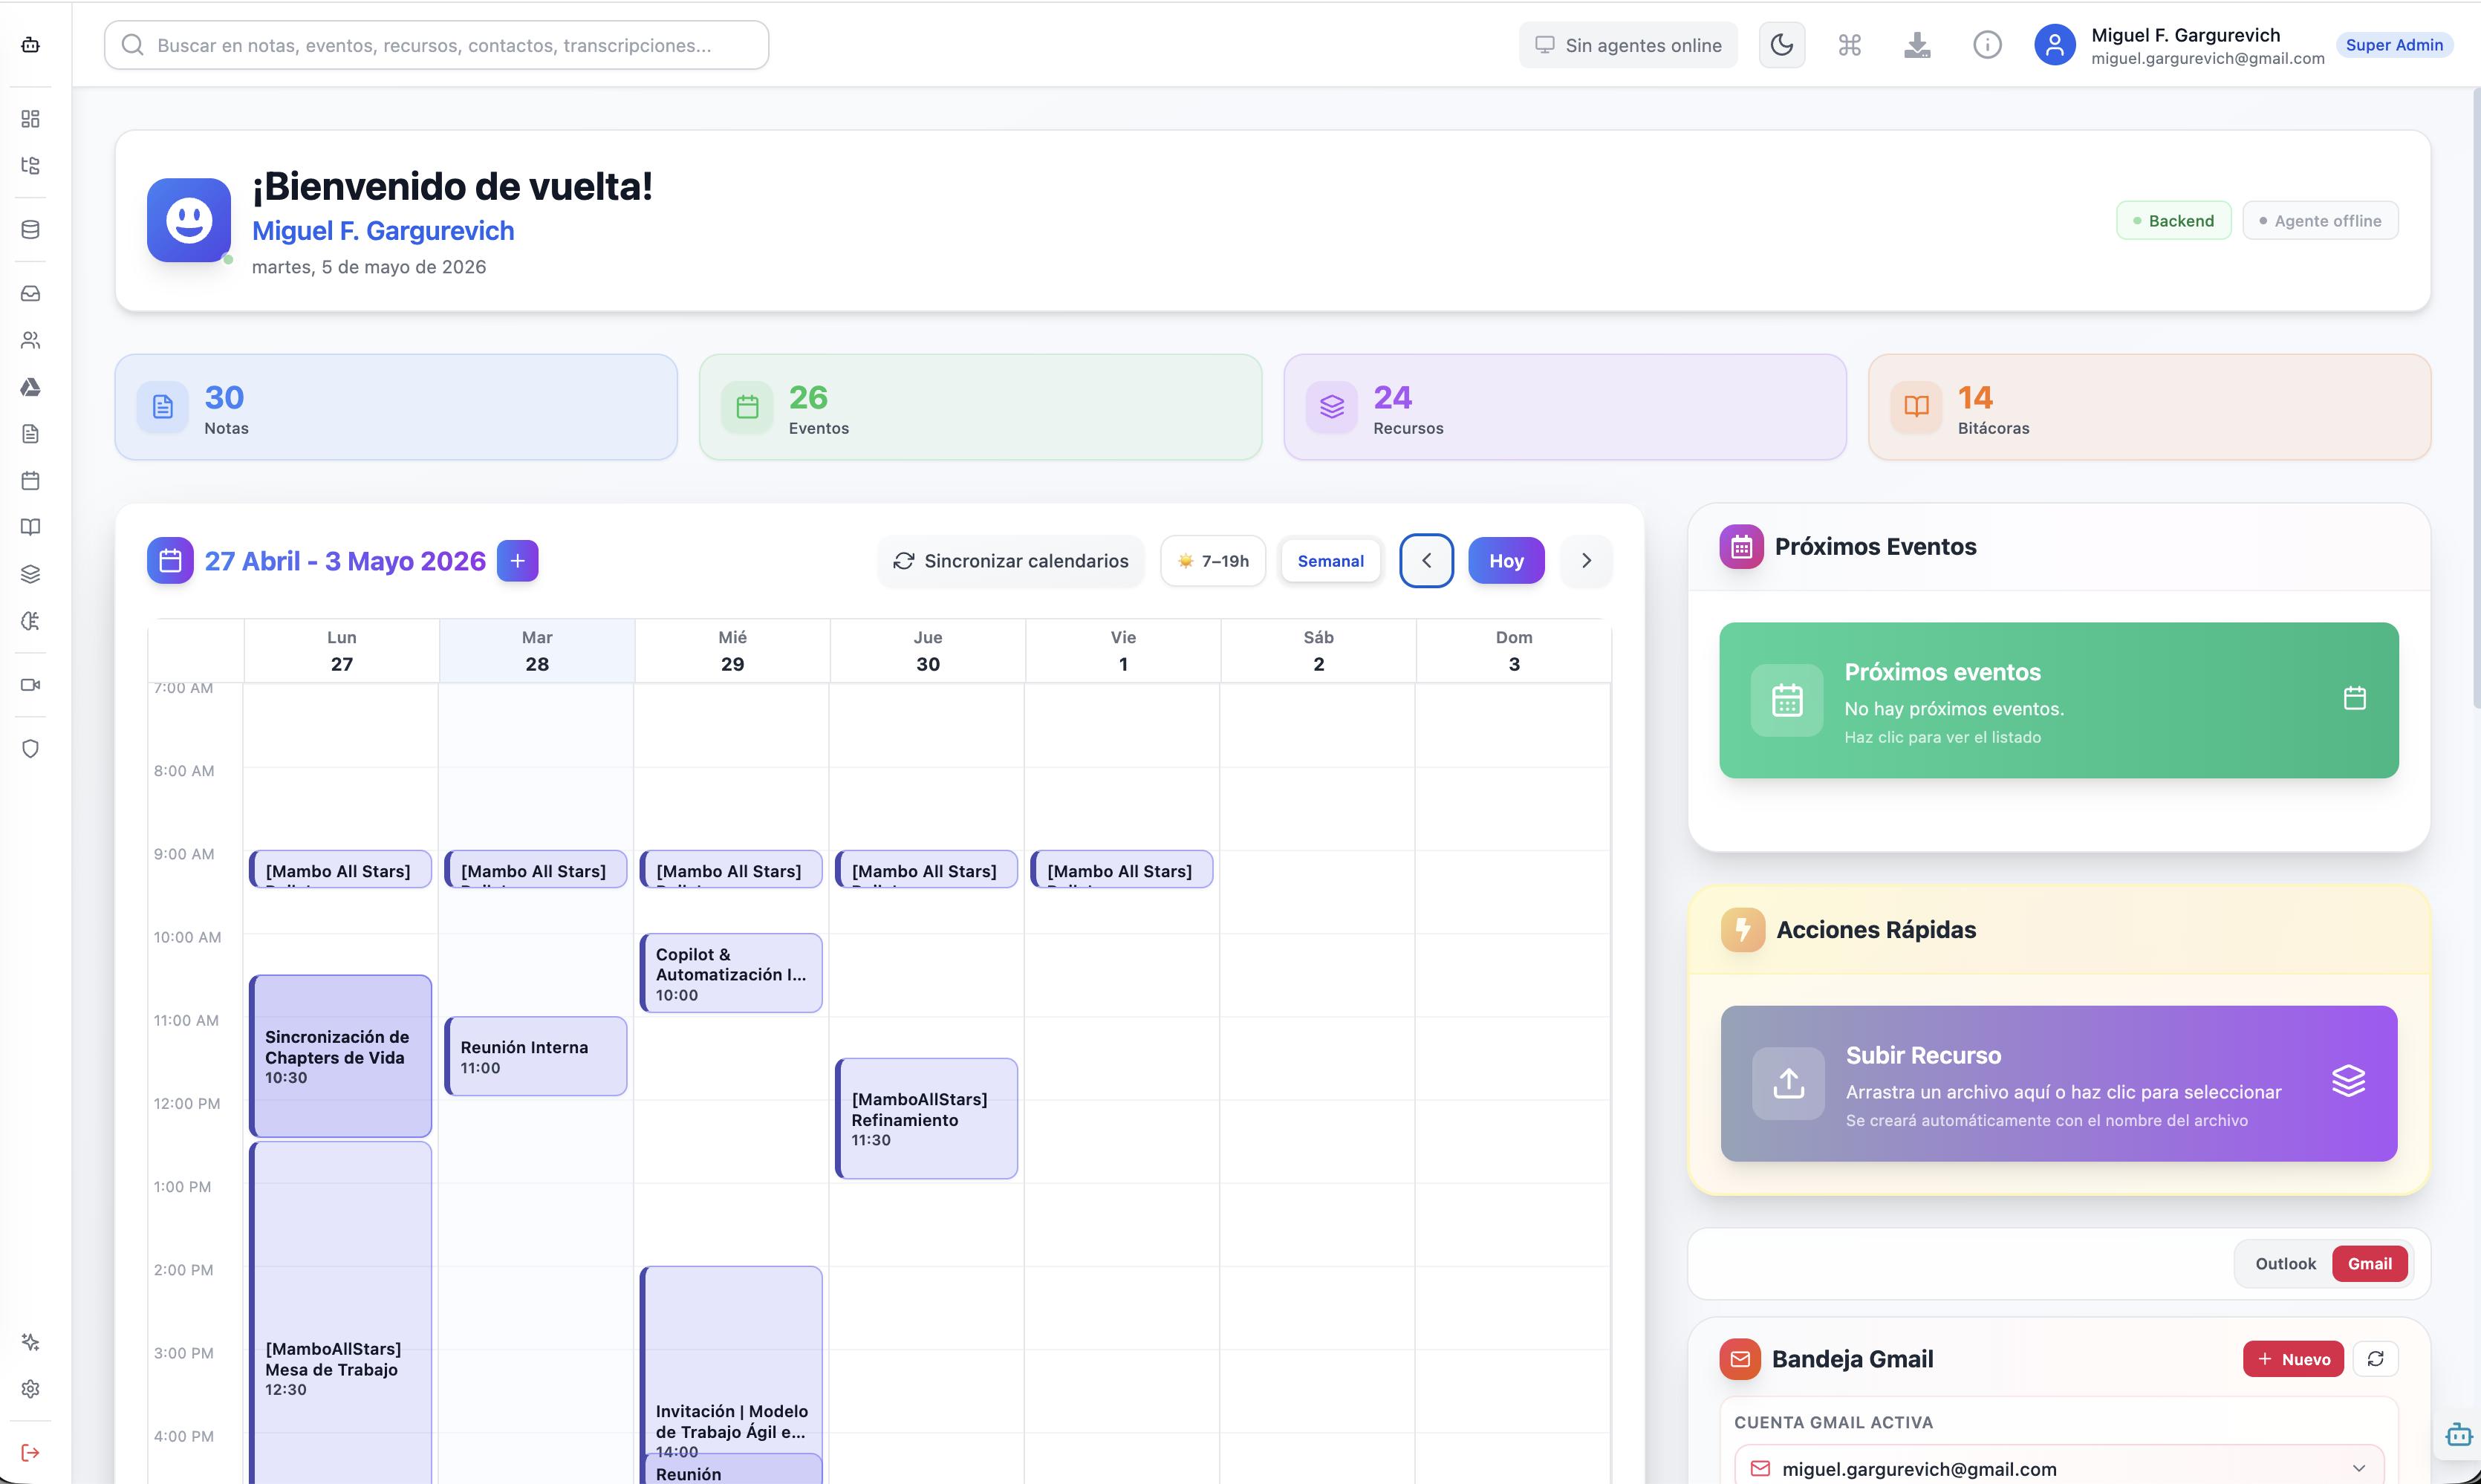Viewport: 2481px width, 1484px height.
Task: Open [MamboAllStars] Mesa de Trabajo event
Action: point(340,1315)
